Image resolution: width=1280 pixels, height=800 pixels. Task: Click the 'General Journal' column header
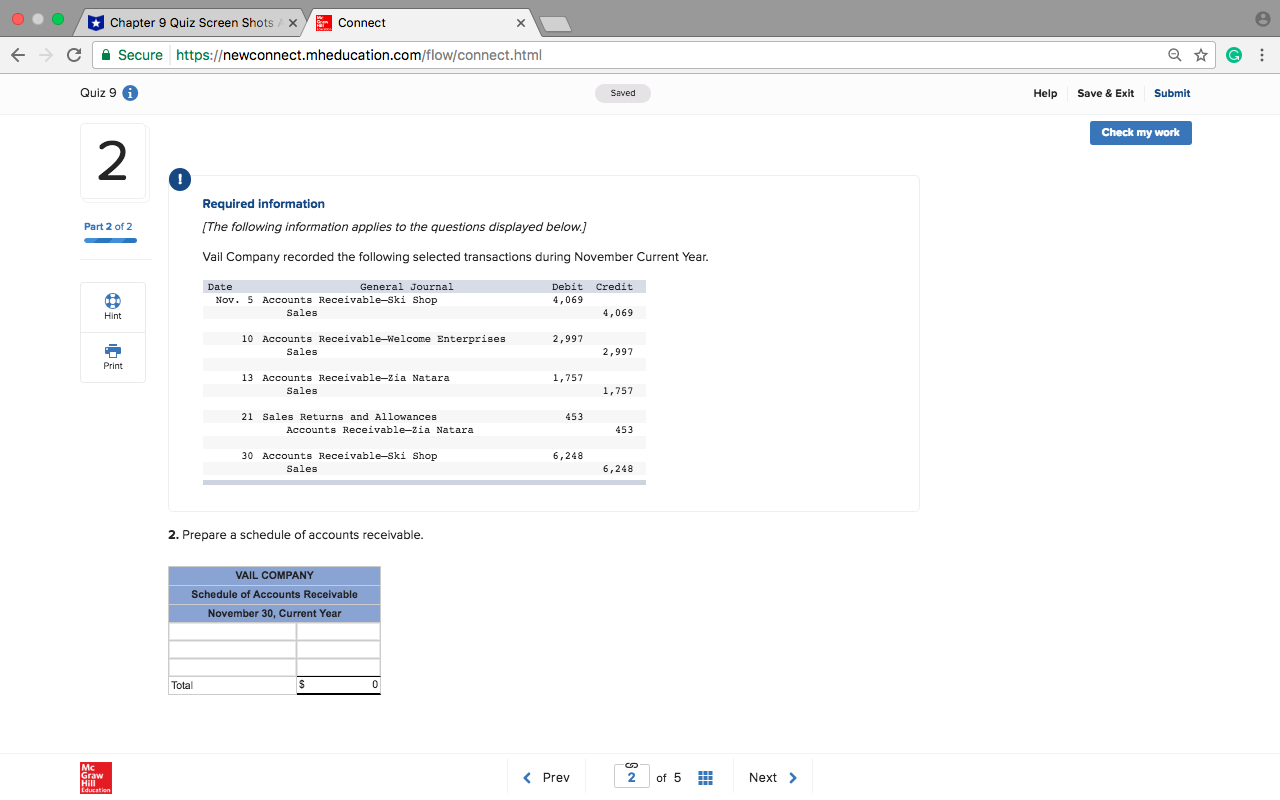click(406, 287)
